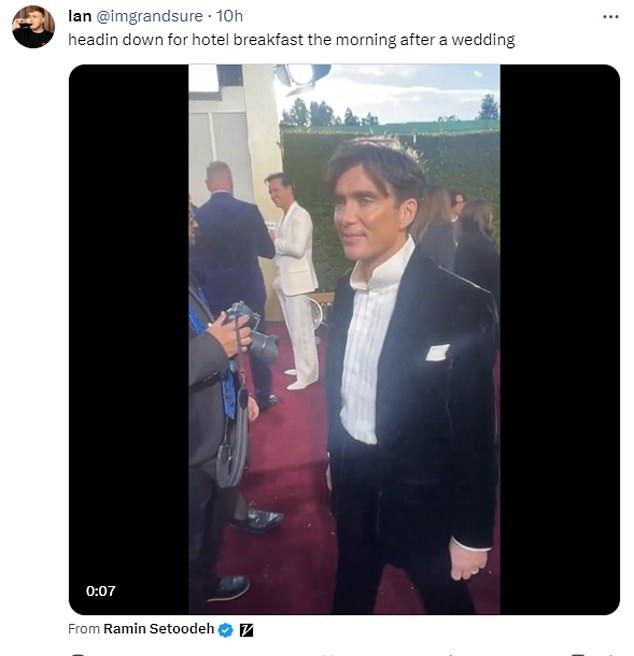
Task: Click the right black bar of the video
Action: (x=559, y=339)
